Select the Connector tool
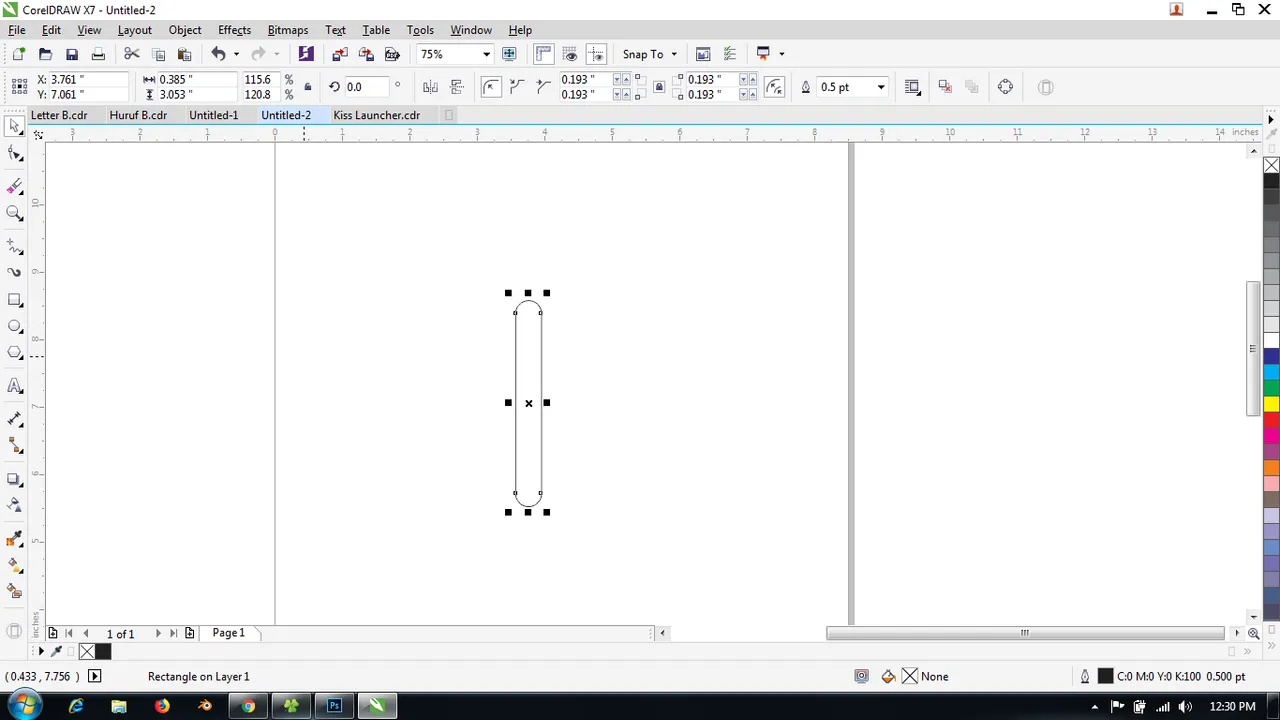The height and width of the screenshot is (720, 1280). pyautogui.click(x=15, y=446)
